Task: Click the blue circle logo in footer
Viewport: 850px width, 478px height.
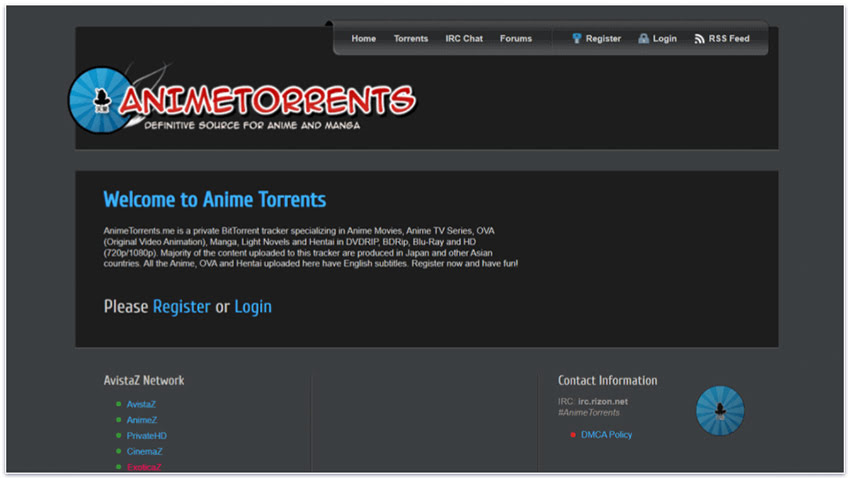Action: pos(720,410)
